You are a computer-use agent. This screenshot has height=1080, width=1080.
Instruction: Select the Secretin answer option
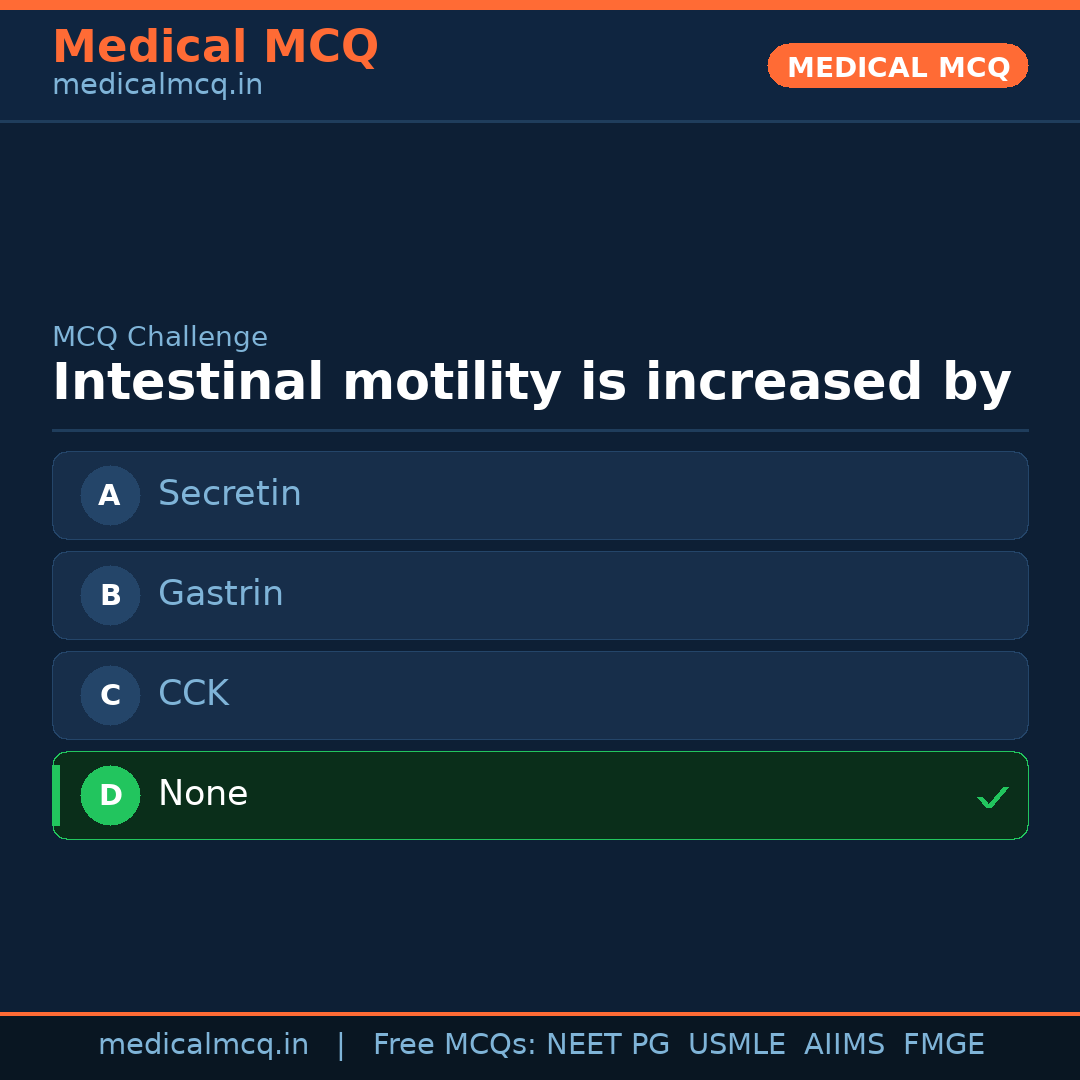[230, 494]
